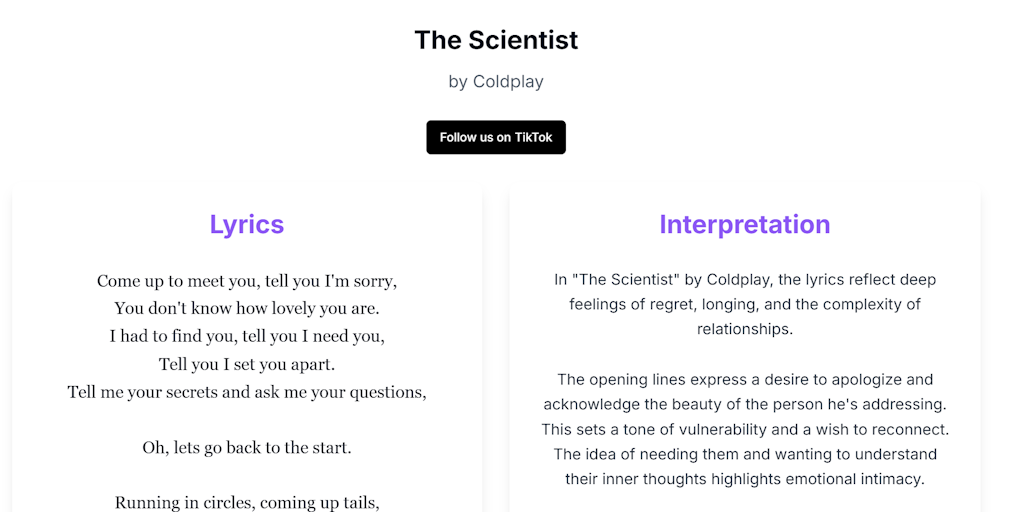Click lyric Running in circles, coming up tails
The width and height of the screenshot is (1024, 512).
247,503
